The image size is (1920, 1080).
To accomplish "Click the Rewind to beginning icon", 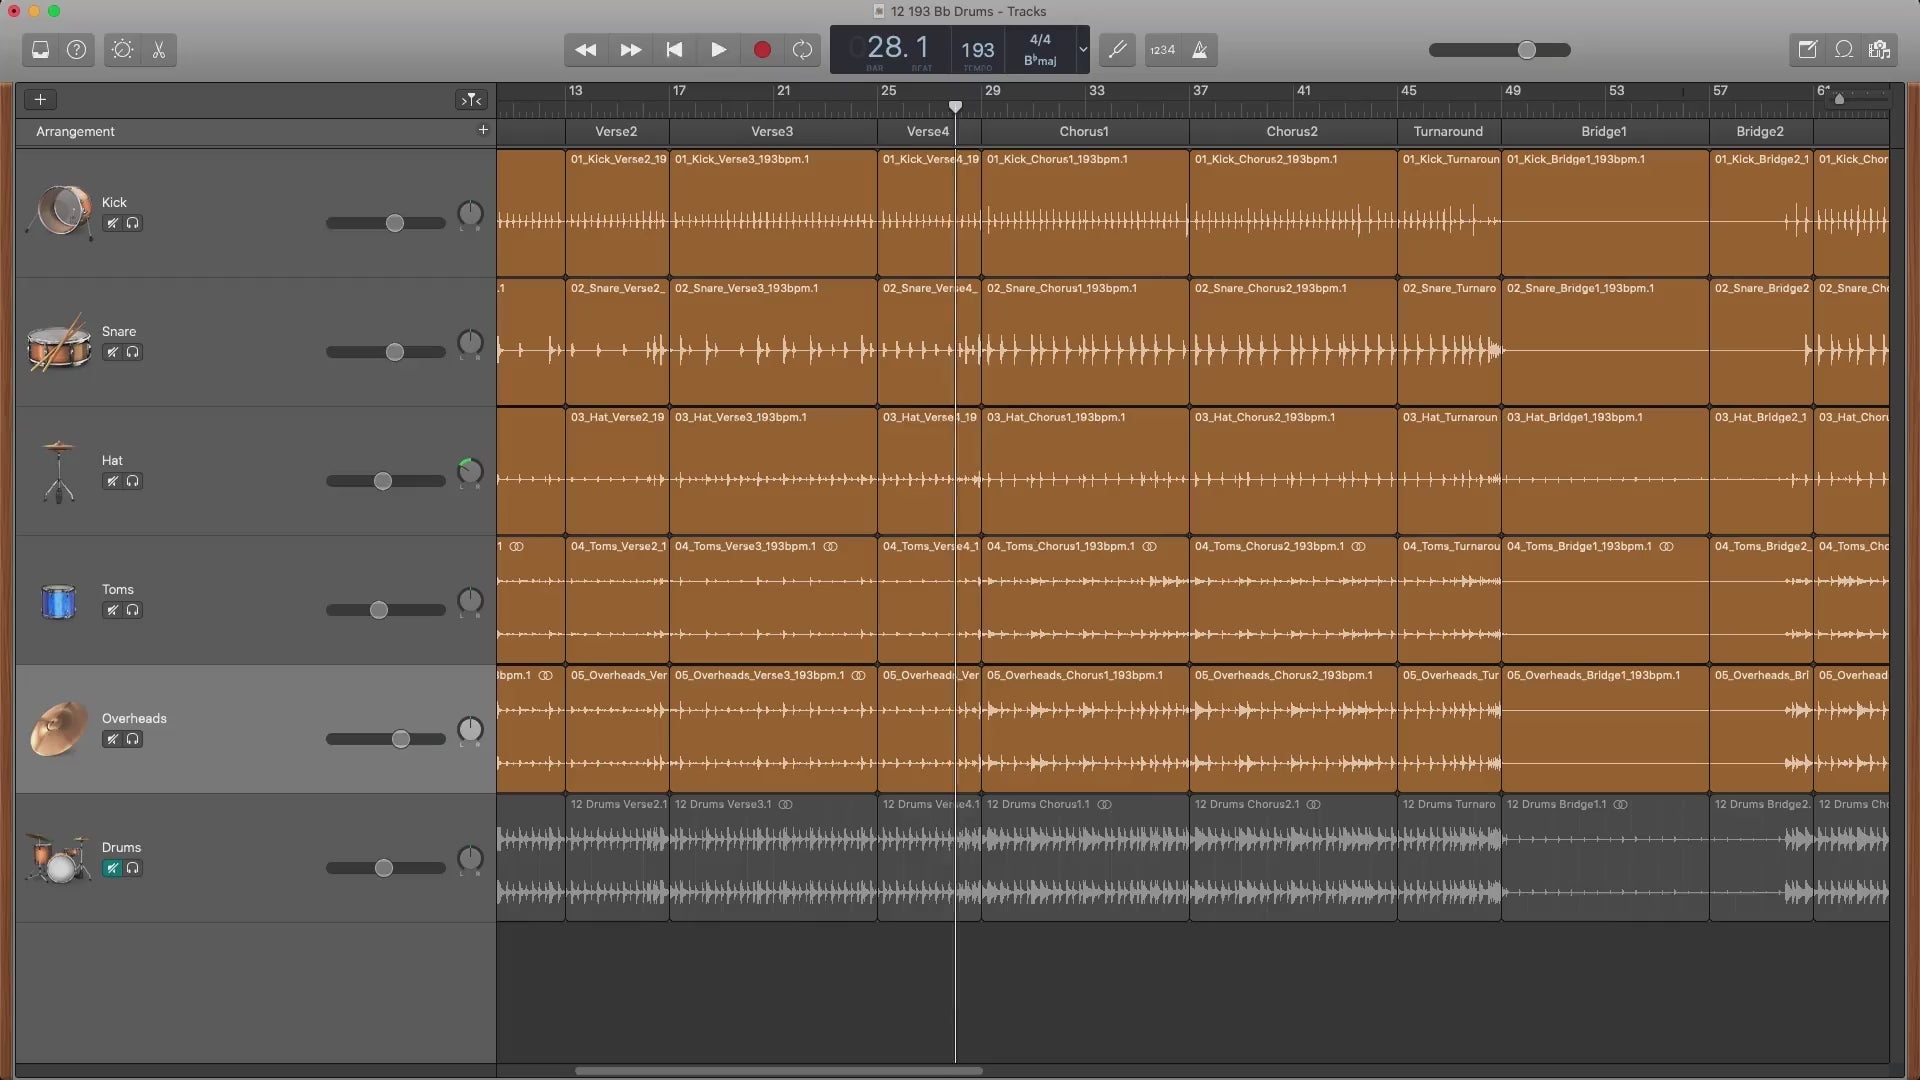I will (674, 50).
